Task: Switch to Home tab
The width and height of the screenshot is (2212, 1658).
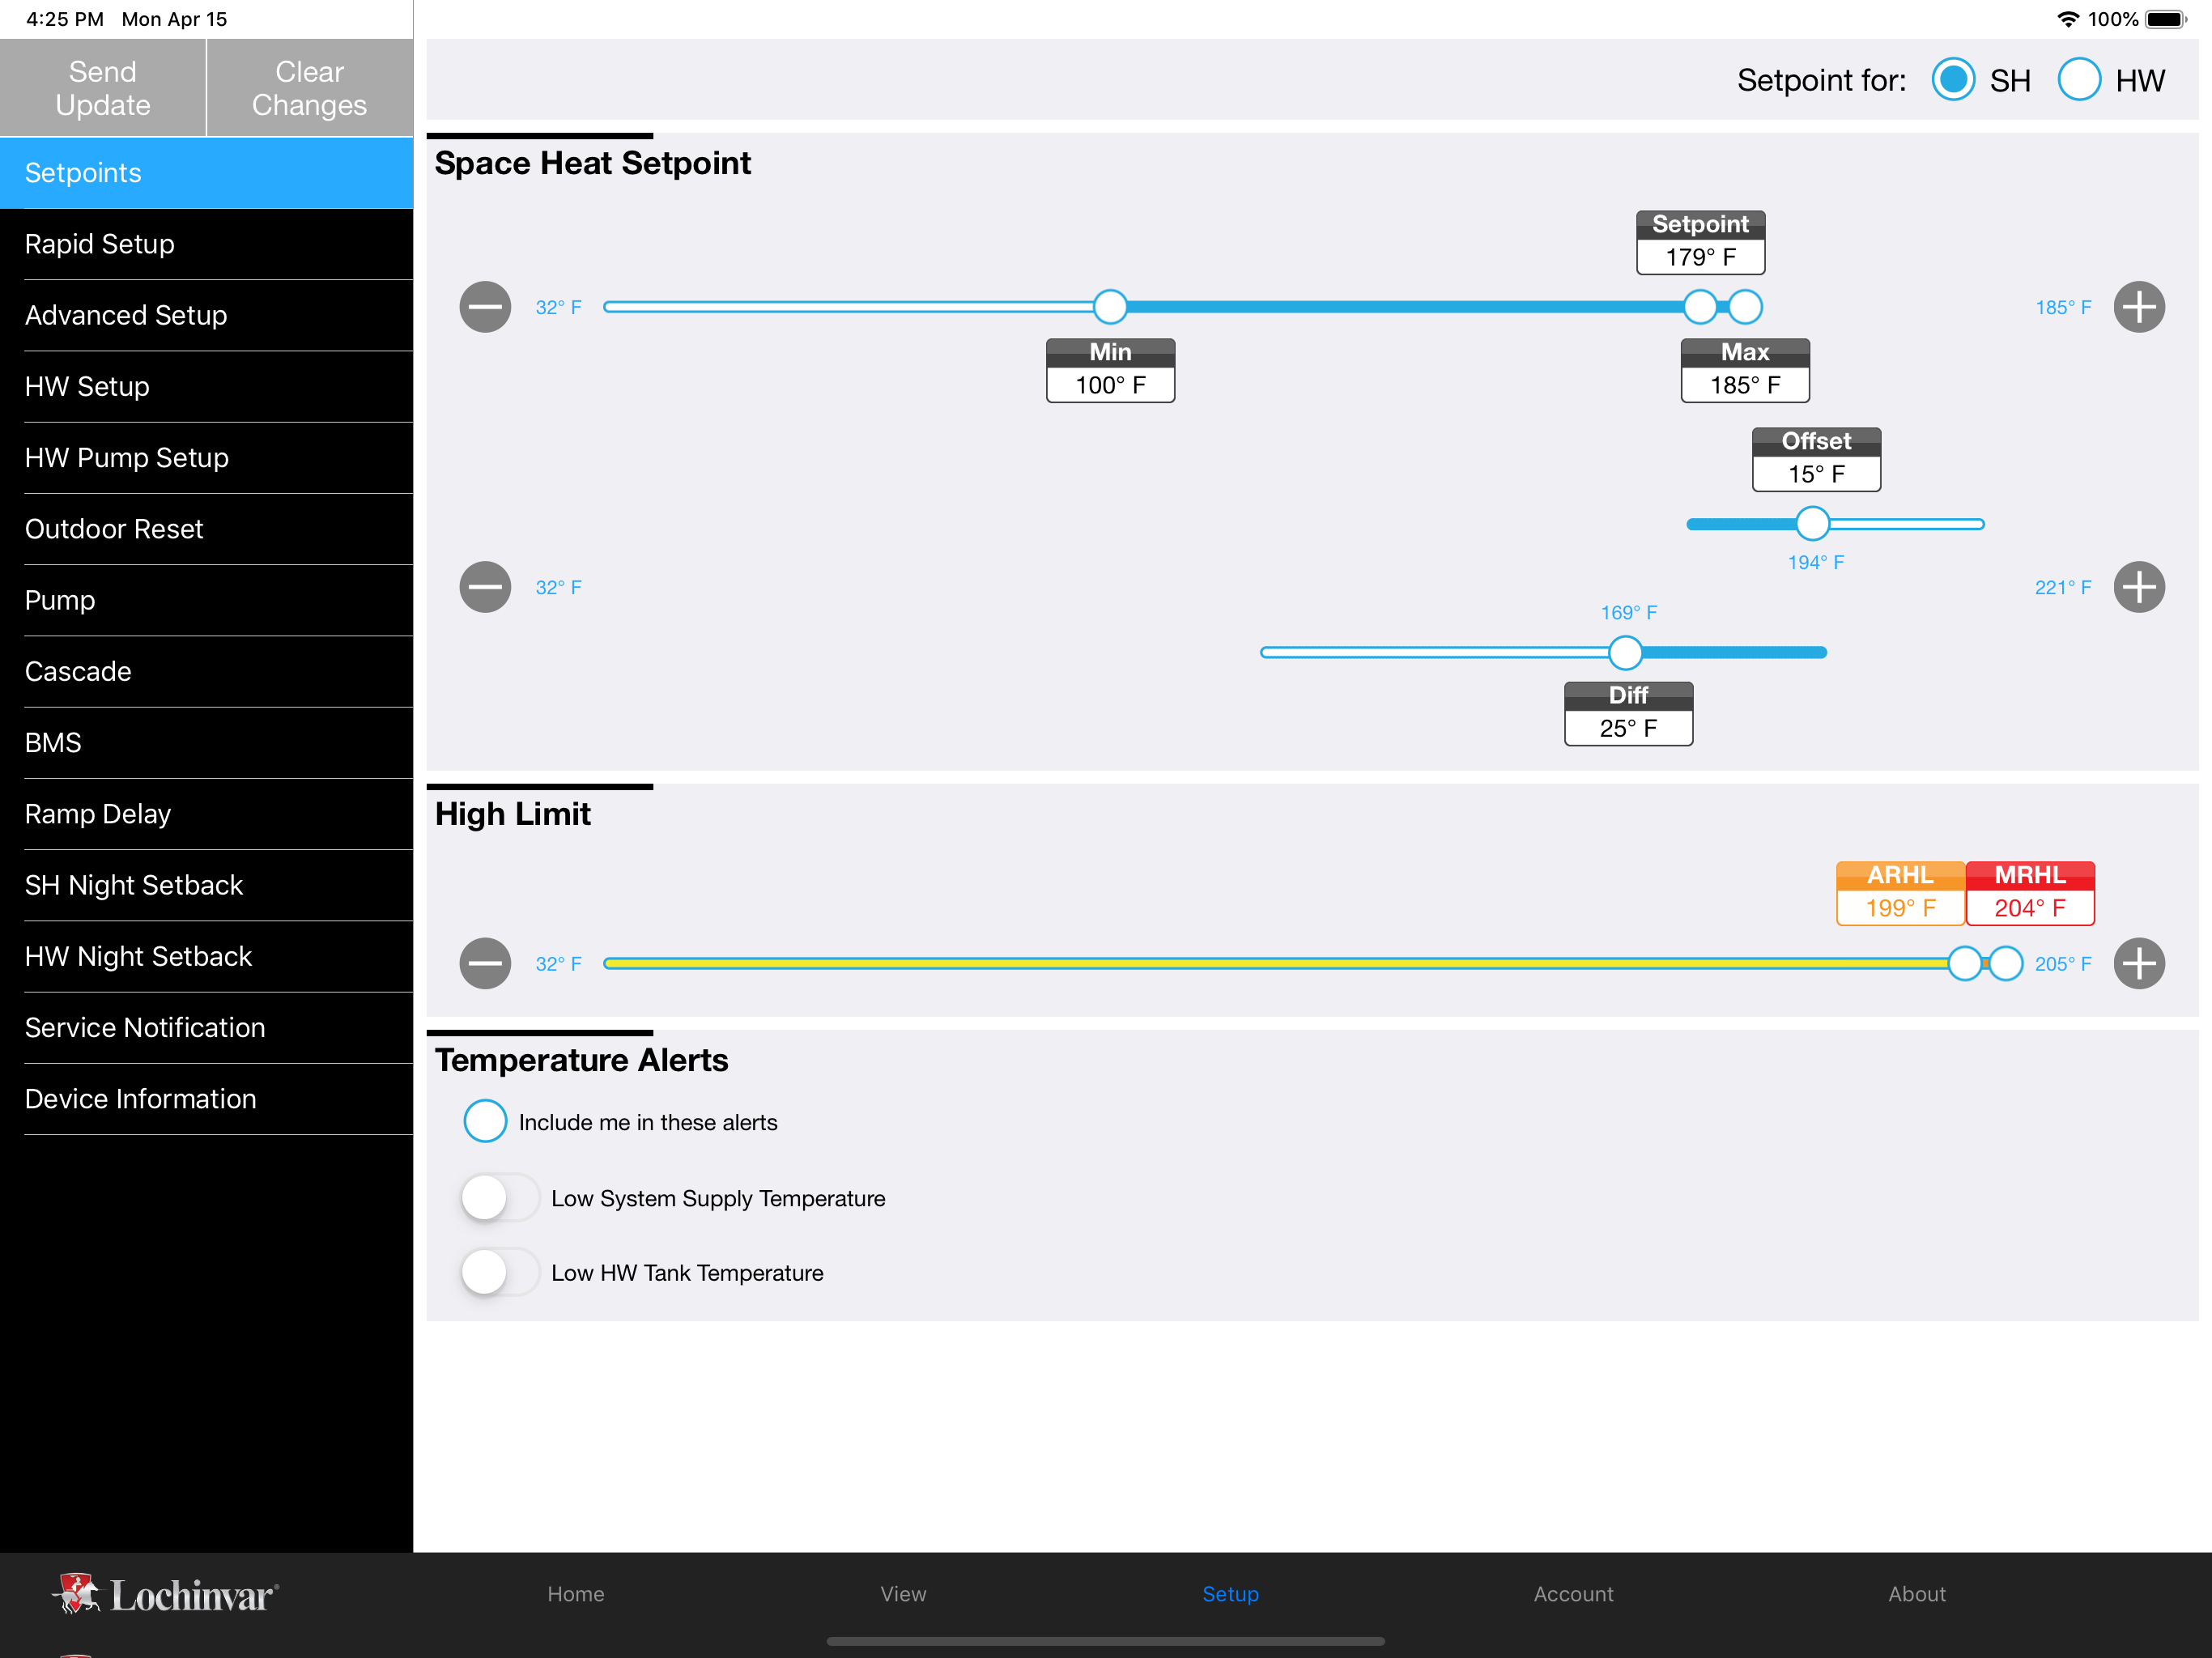Action: pyautogui.click(x=576, y=1594)
